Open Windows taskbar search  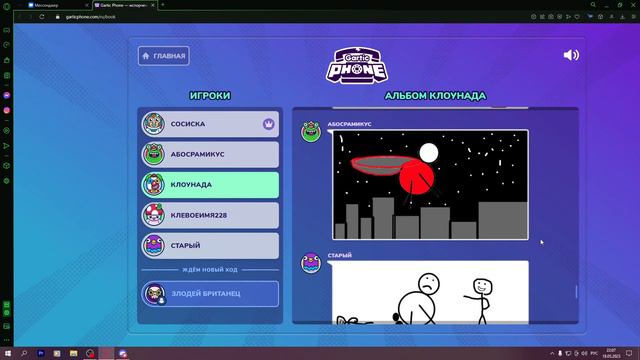tap(24, 353)
